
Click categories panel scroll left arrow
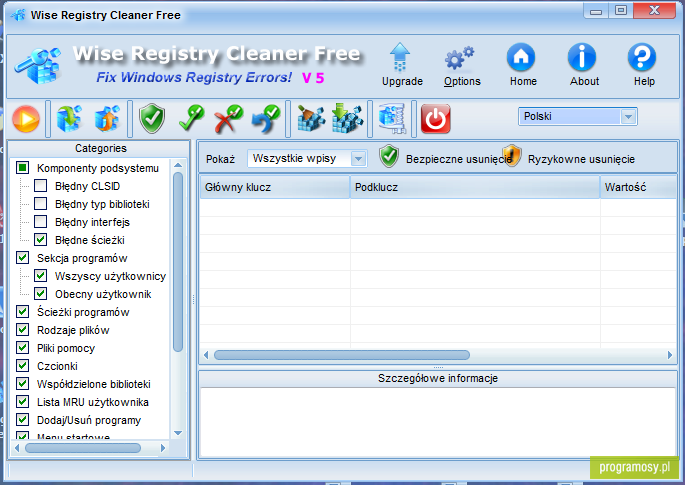coord(17,448)
